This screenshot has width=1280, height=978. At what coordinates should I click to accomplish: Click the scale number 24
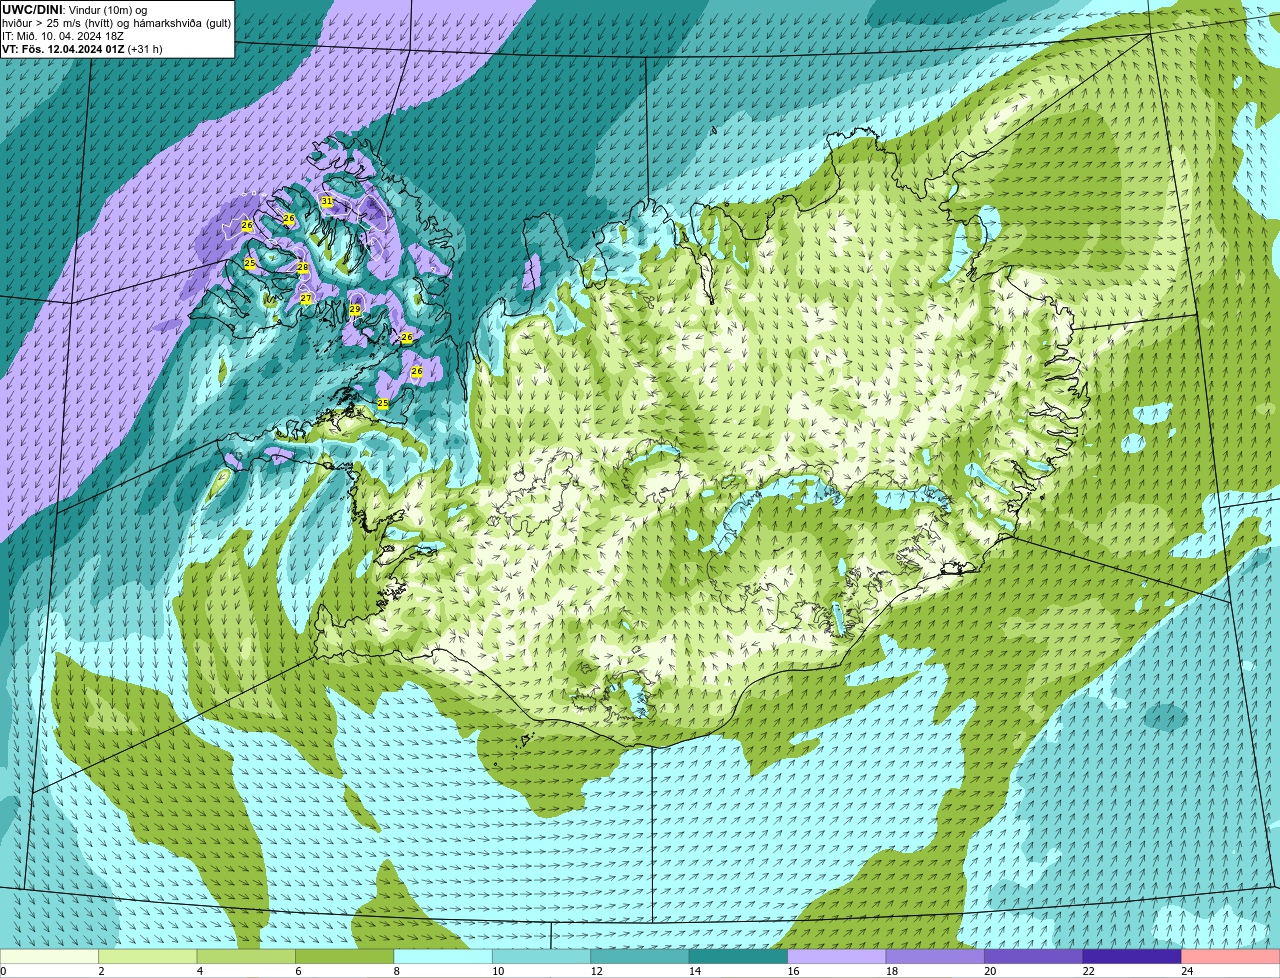pos(1187,971)
